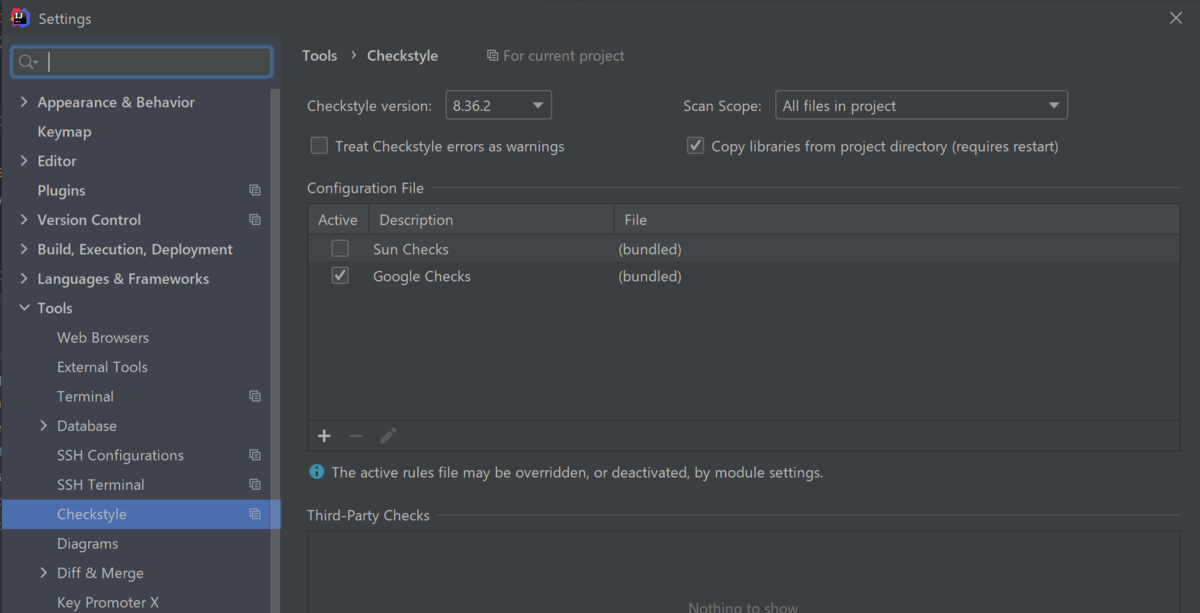Click the project-level icon beside Checkstyle

255,514
